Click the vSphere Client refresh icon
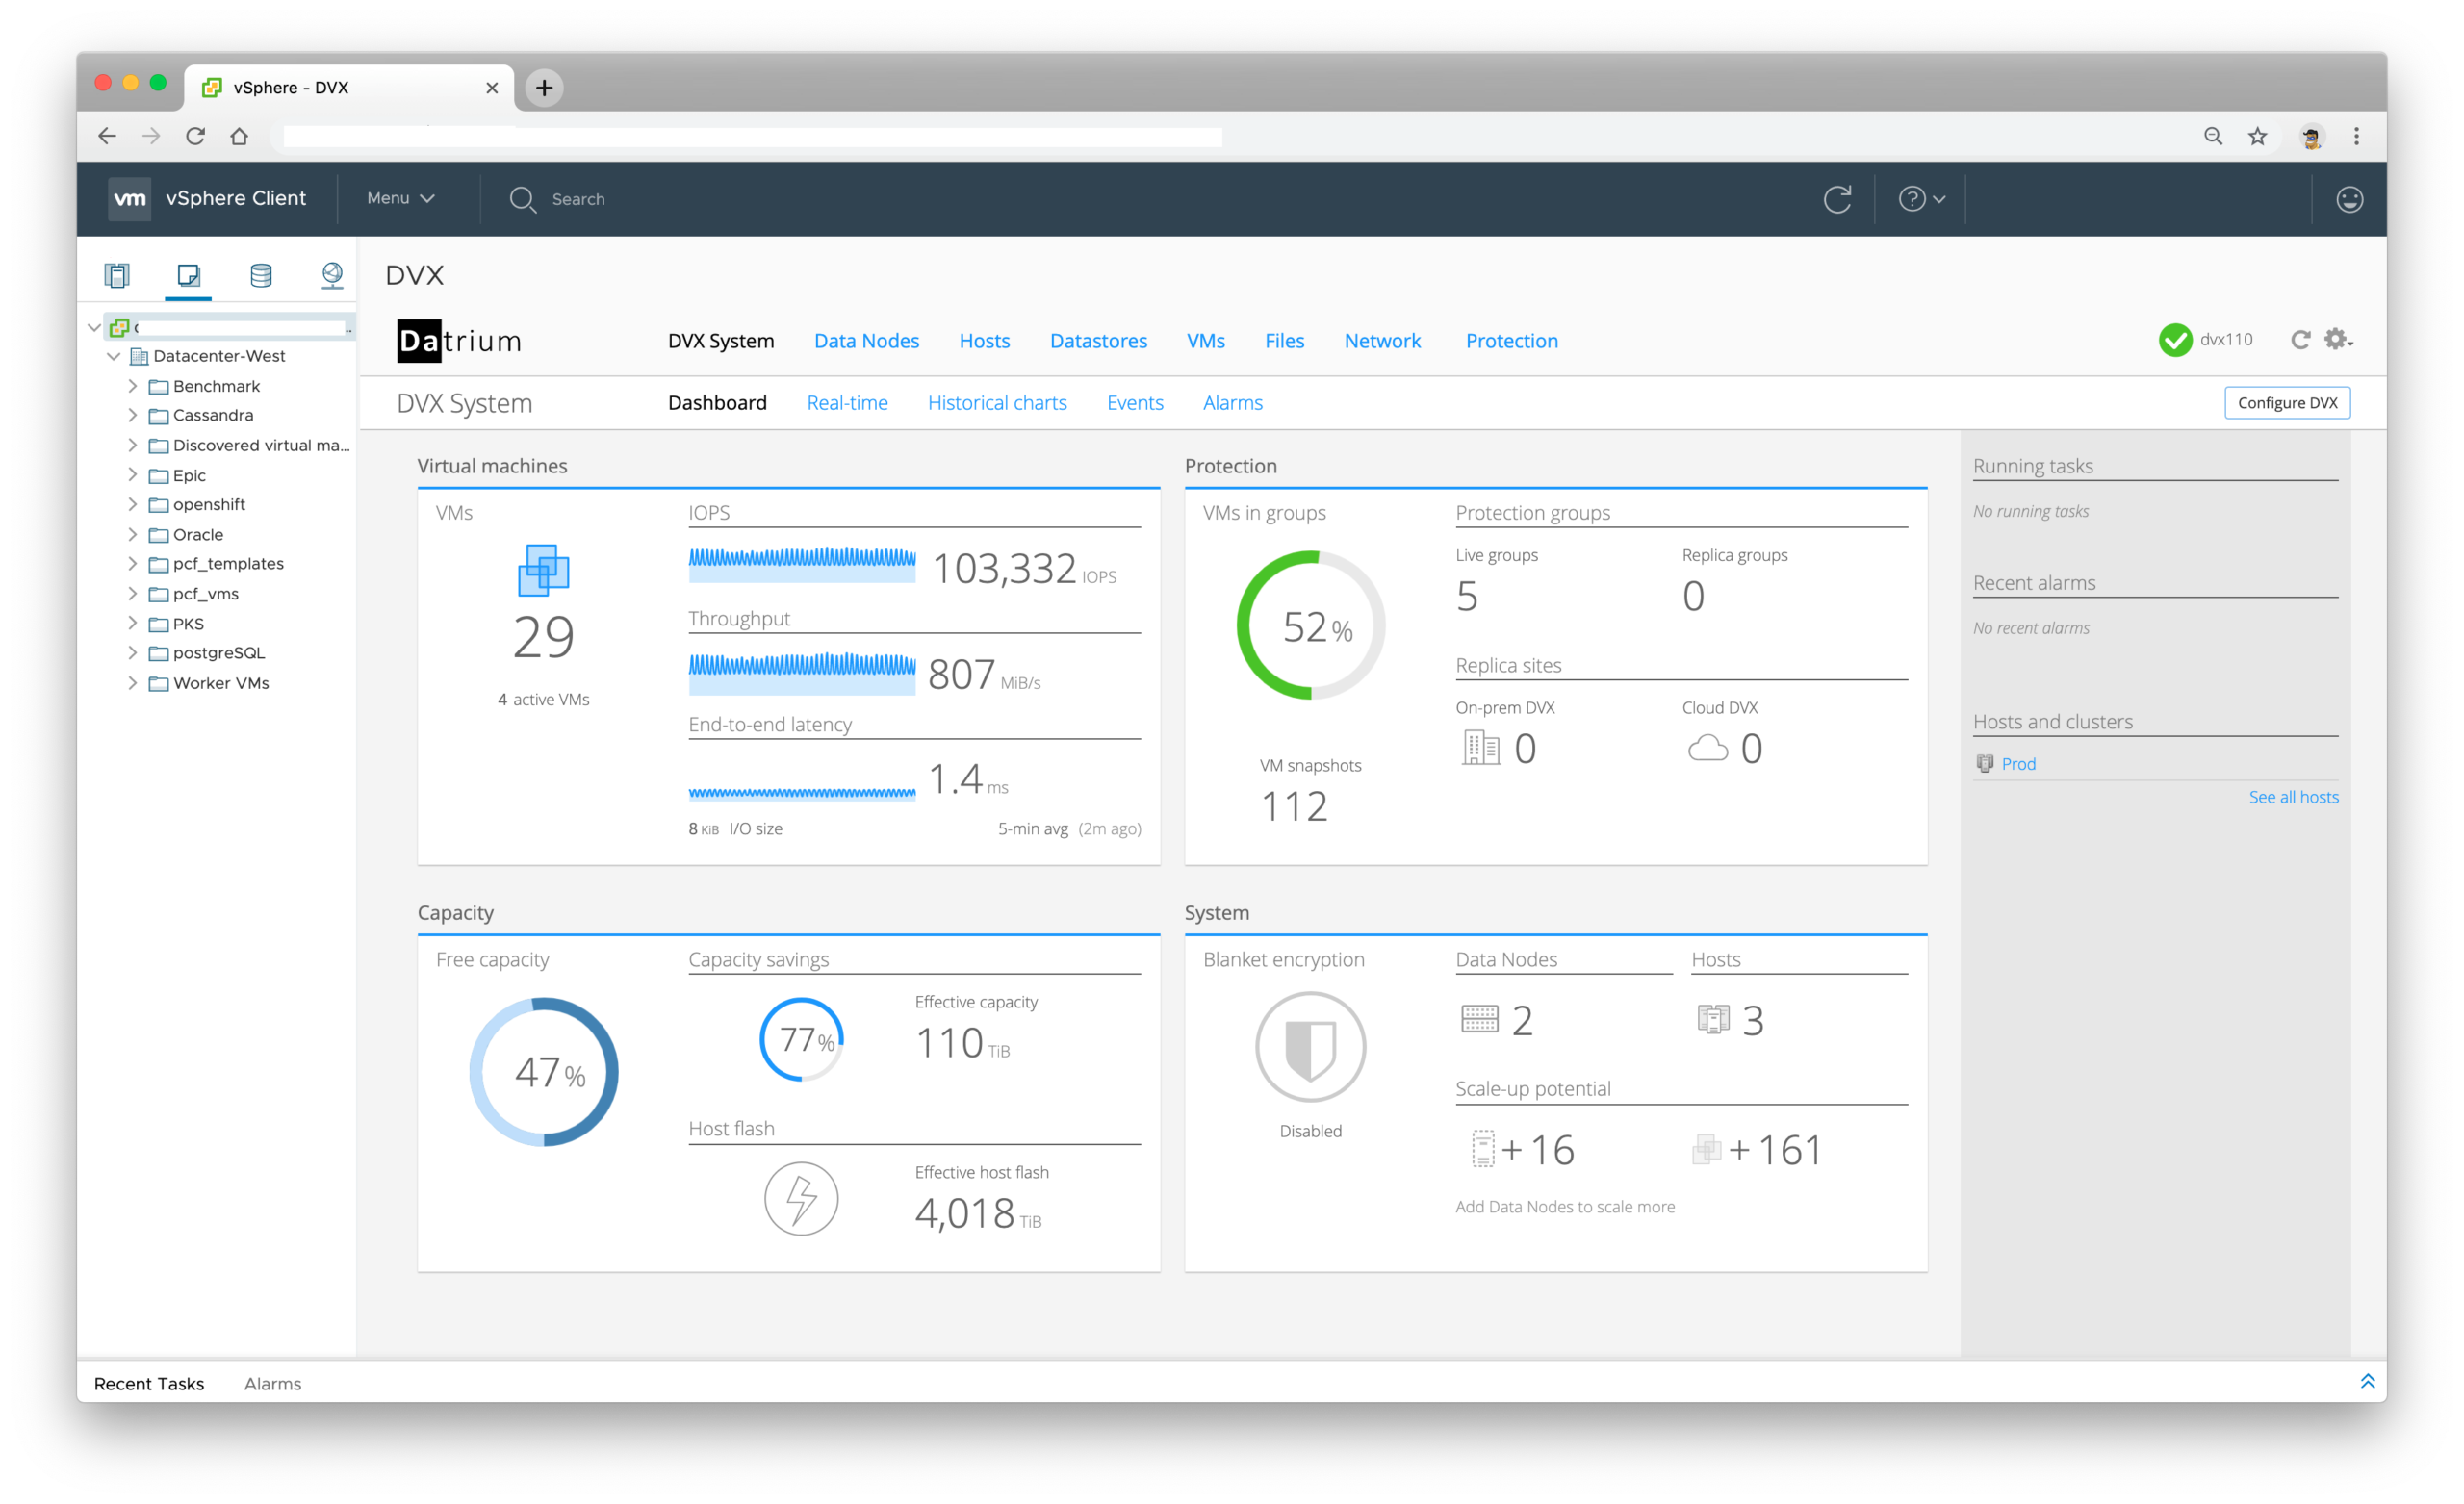Image resolution: width=2464 pixels, height=1504 pixels. click(1837, 199)
